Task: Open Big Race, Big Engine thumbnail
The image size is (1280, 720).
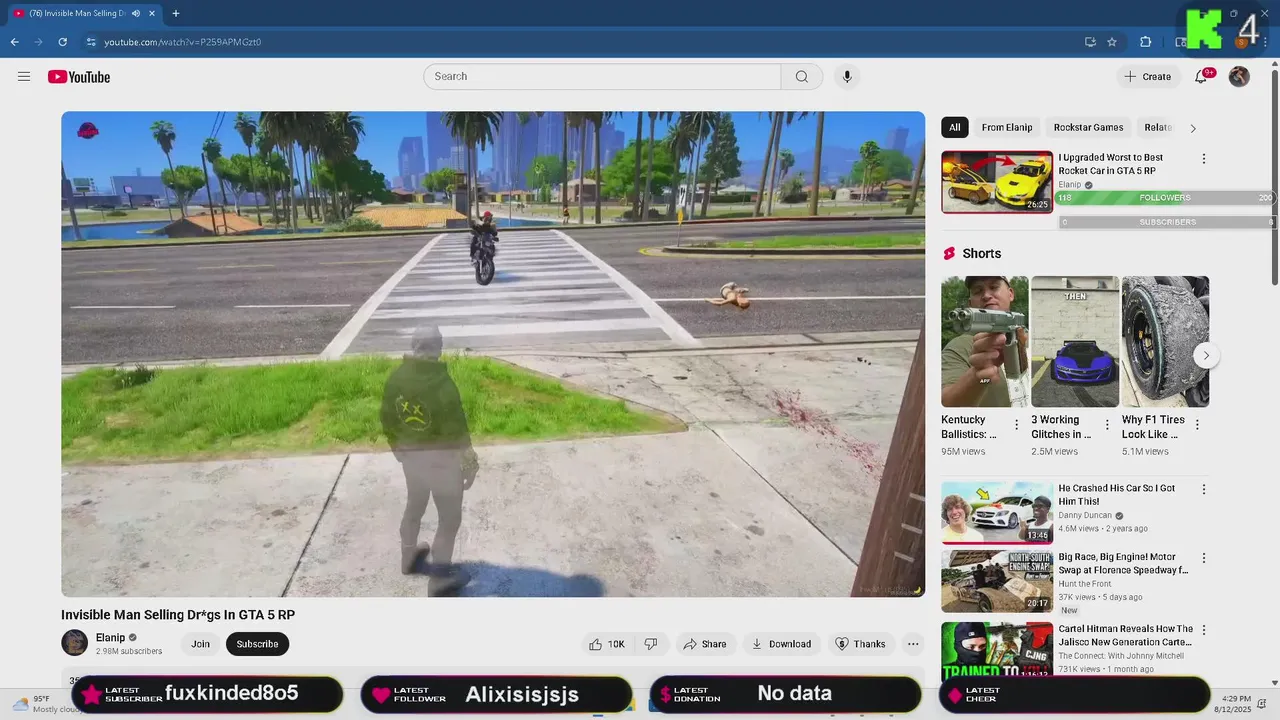Action: coord(997,581)
